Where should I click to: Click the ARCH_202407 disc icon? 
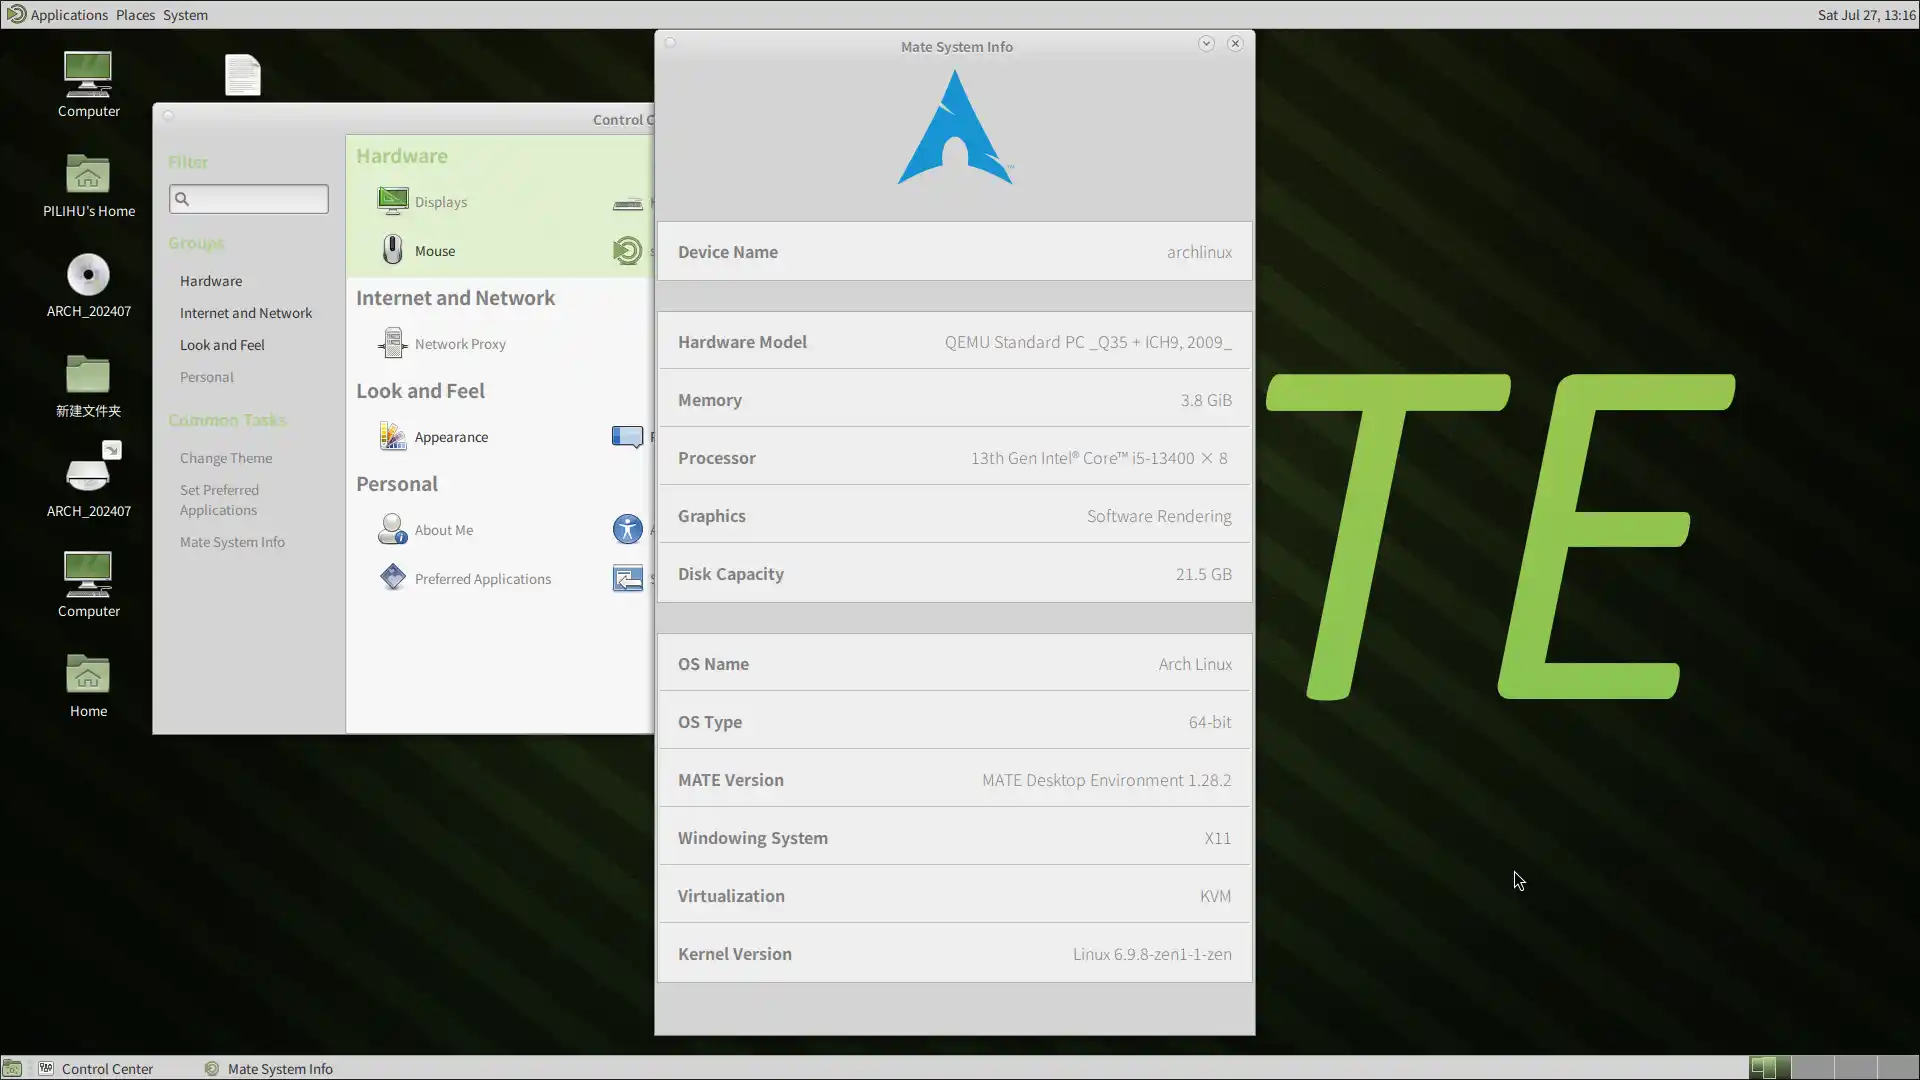[88, 276]
